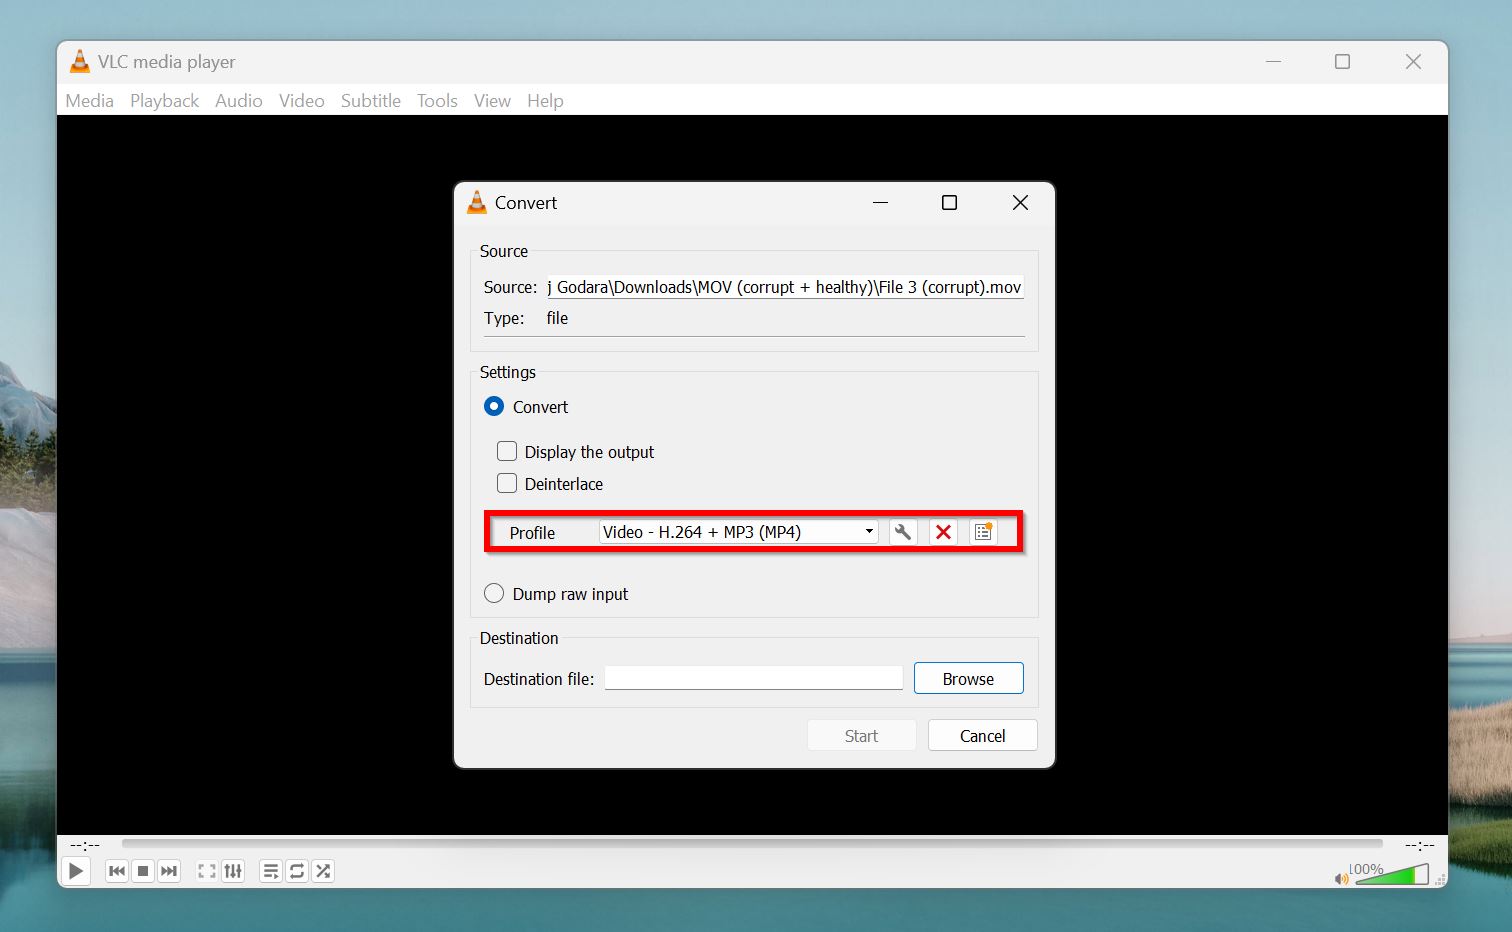
Task: Choose the Convert radio option
Action: (x=493, y=406)
